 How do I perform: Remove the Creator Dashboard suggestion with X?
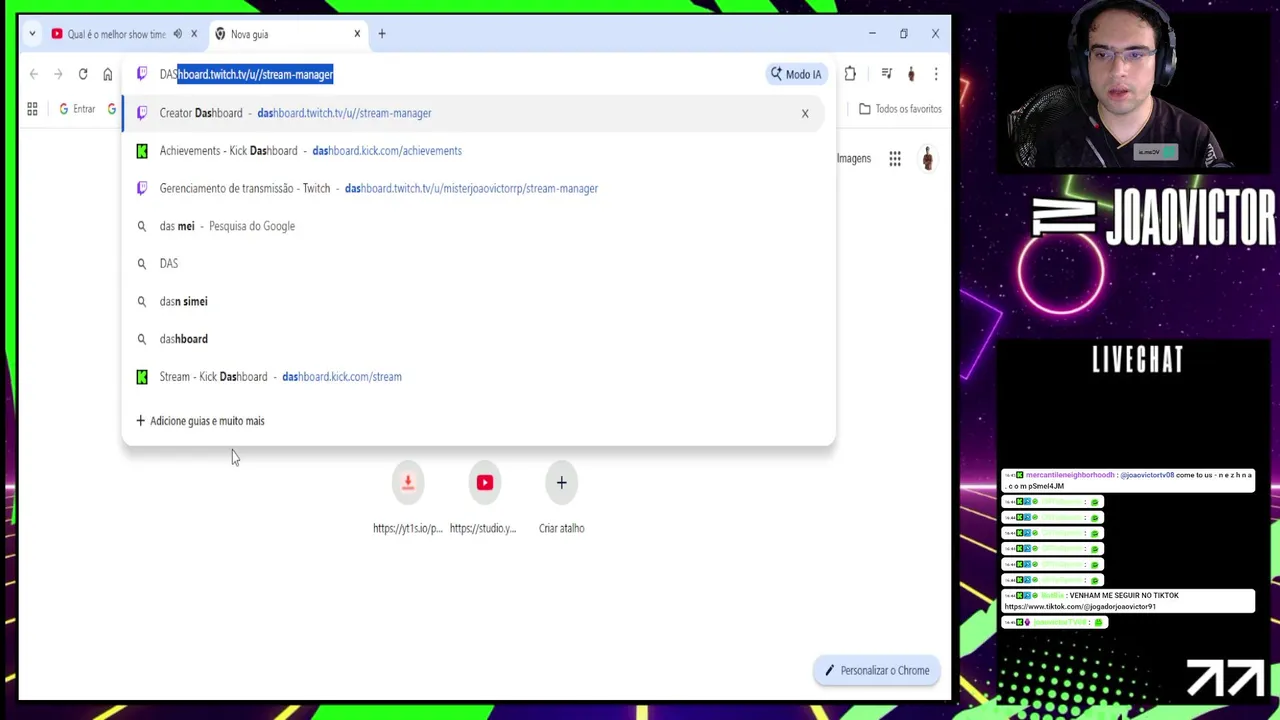(805, 113)
